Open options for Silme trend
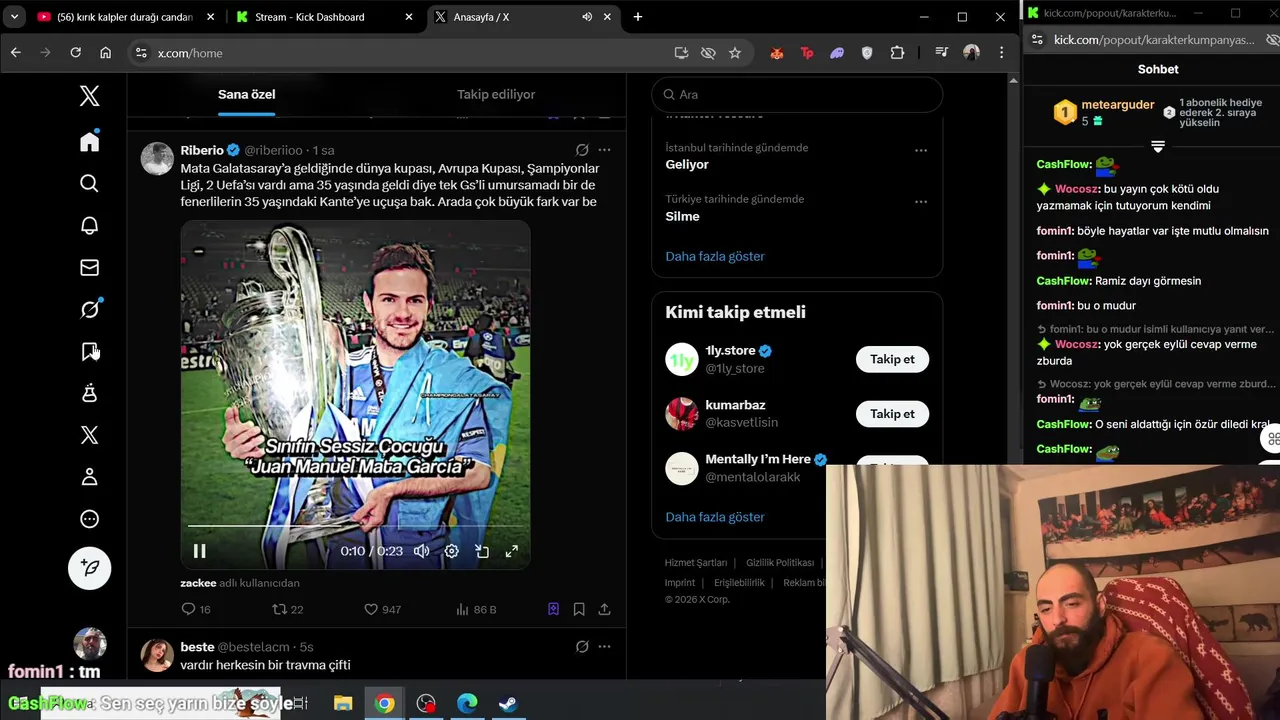This screenshot has width=1280, height=720. [x=921, y=202]
